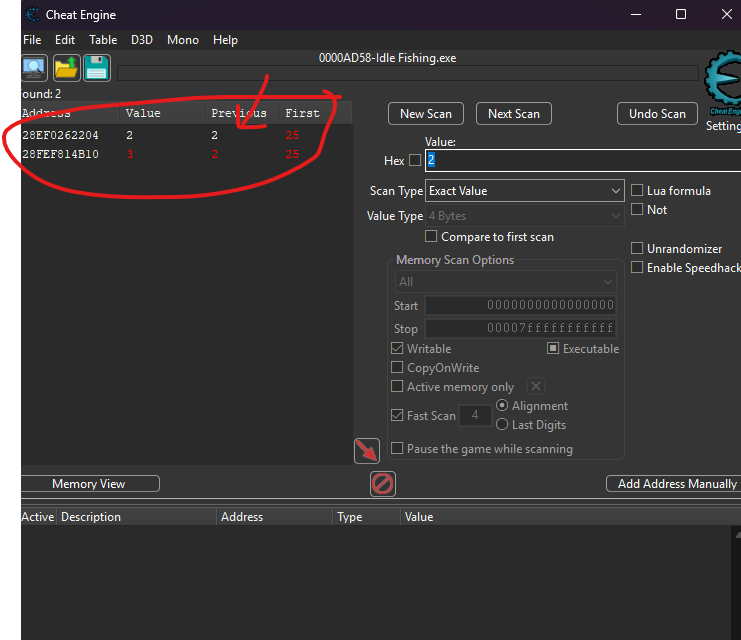The image size is (741, 640).
Task: Click the X next to Active memory only
Action: click(x=536, y=387)
